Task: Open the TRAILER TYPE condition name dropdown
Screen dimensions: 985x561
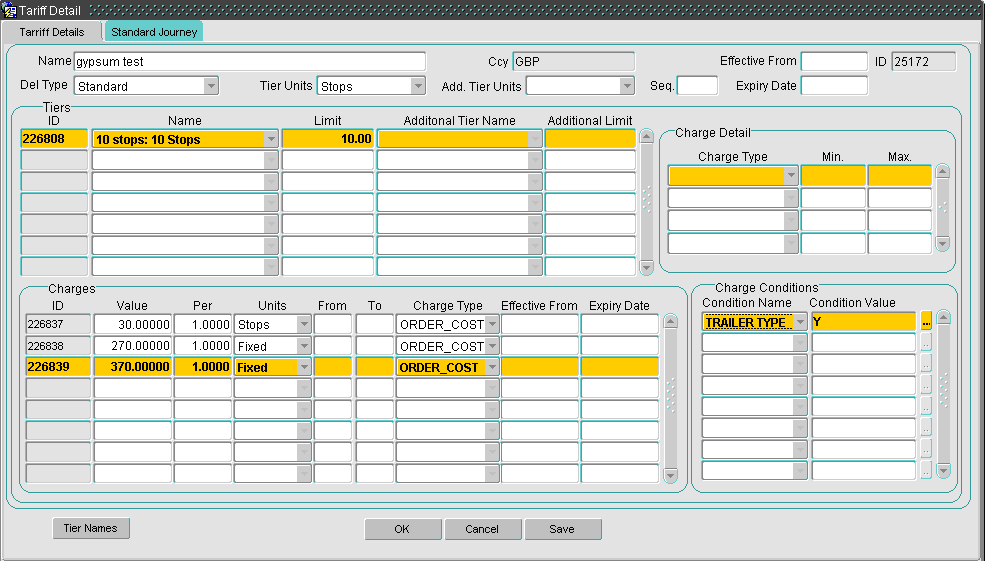Action: point(800,322)
